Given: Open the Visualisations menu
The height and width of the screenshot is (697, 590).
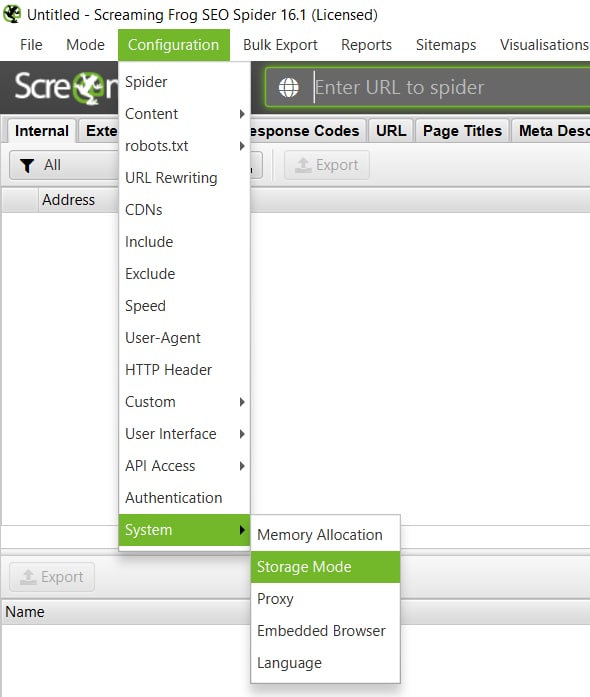Looking at the screenshot, I should [544, 45].
